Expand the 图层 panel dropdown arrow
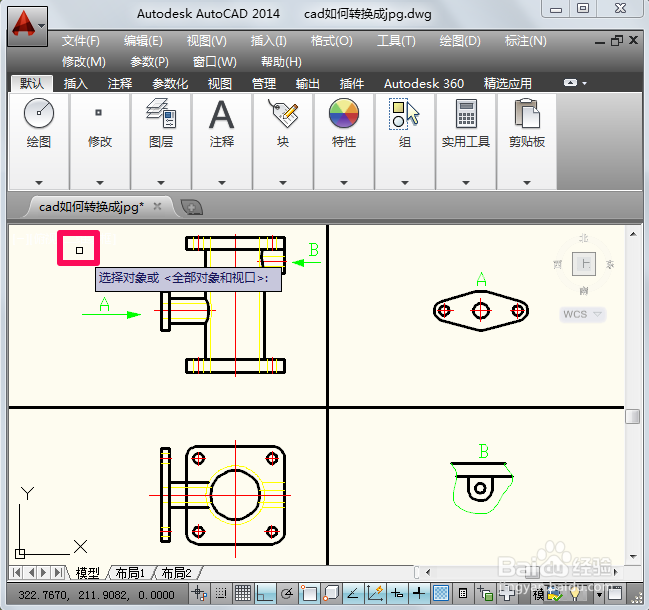 click(x=161, y=183)
